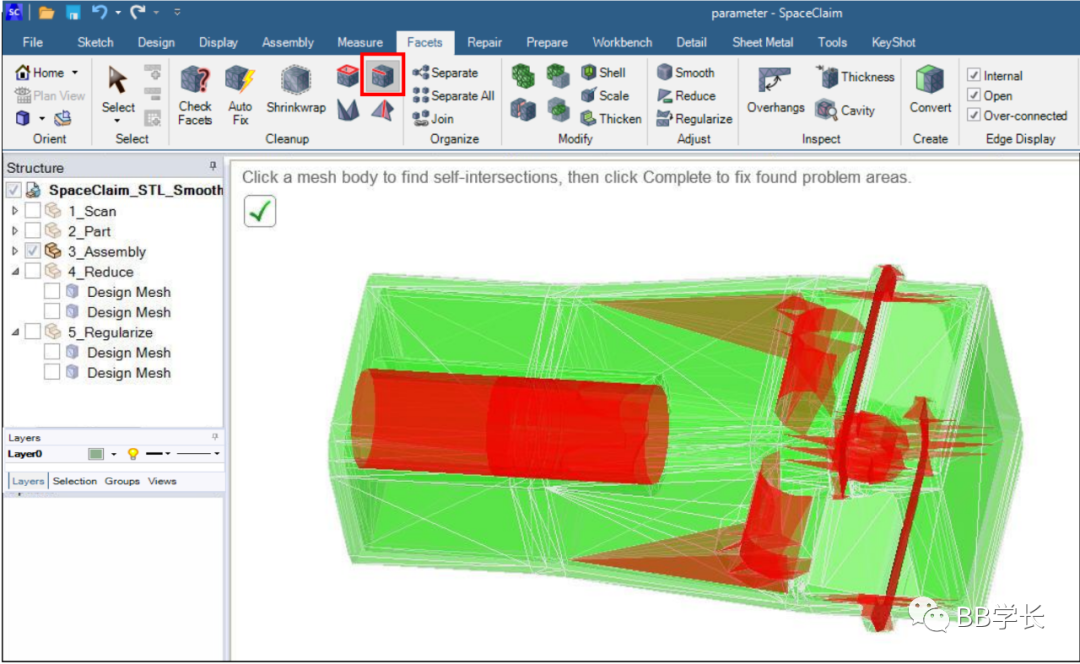Click the Reduce adjust tool
Screen dimensions: 1080x664
(x=686, y=96)
